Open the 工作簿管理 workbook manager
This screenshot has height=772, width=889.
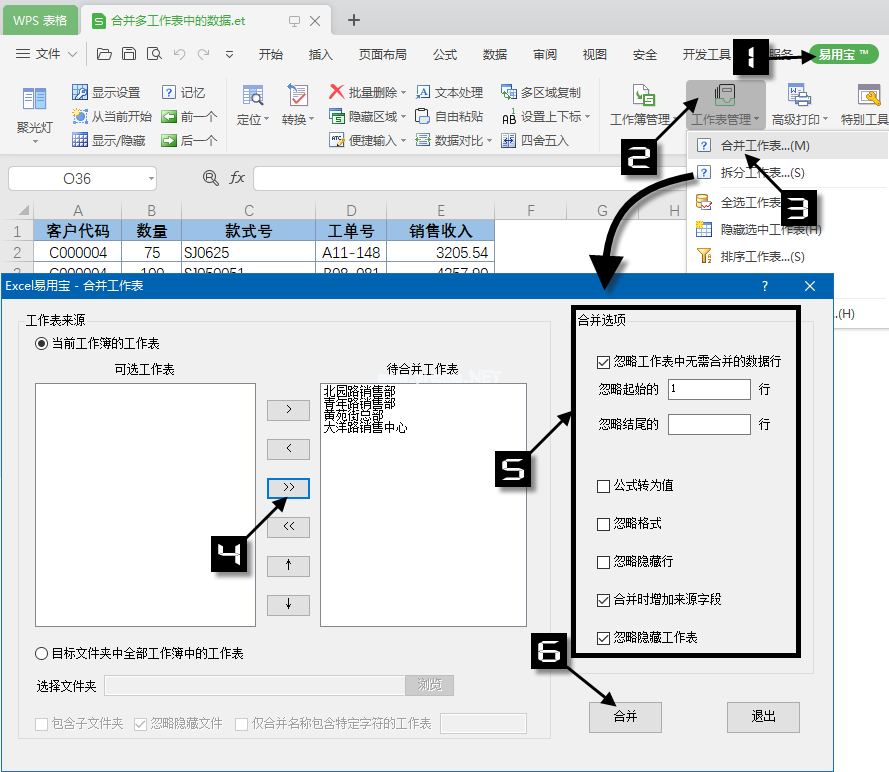coord(643,96)
